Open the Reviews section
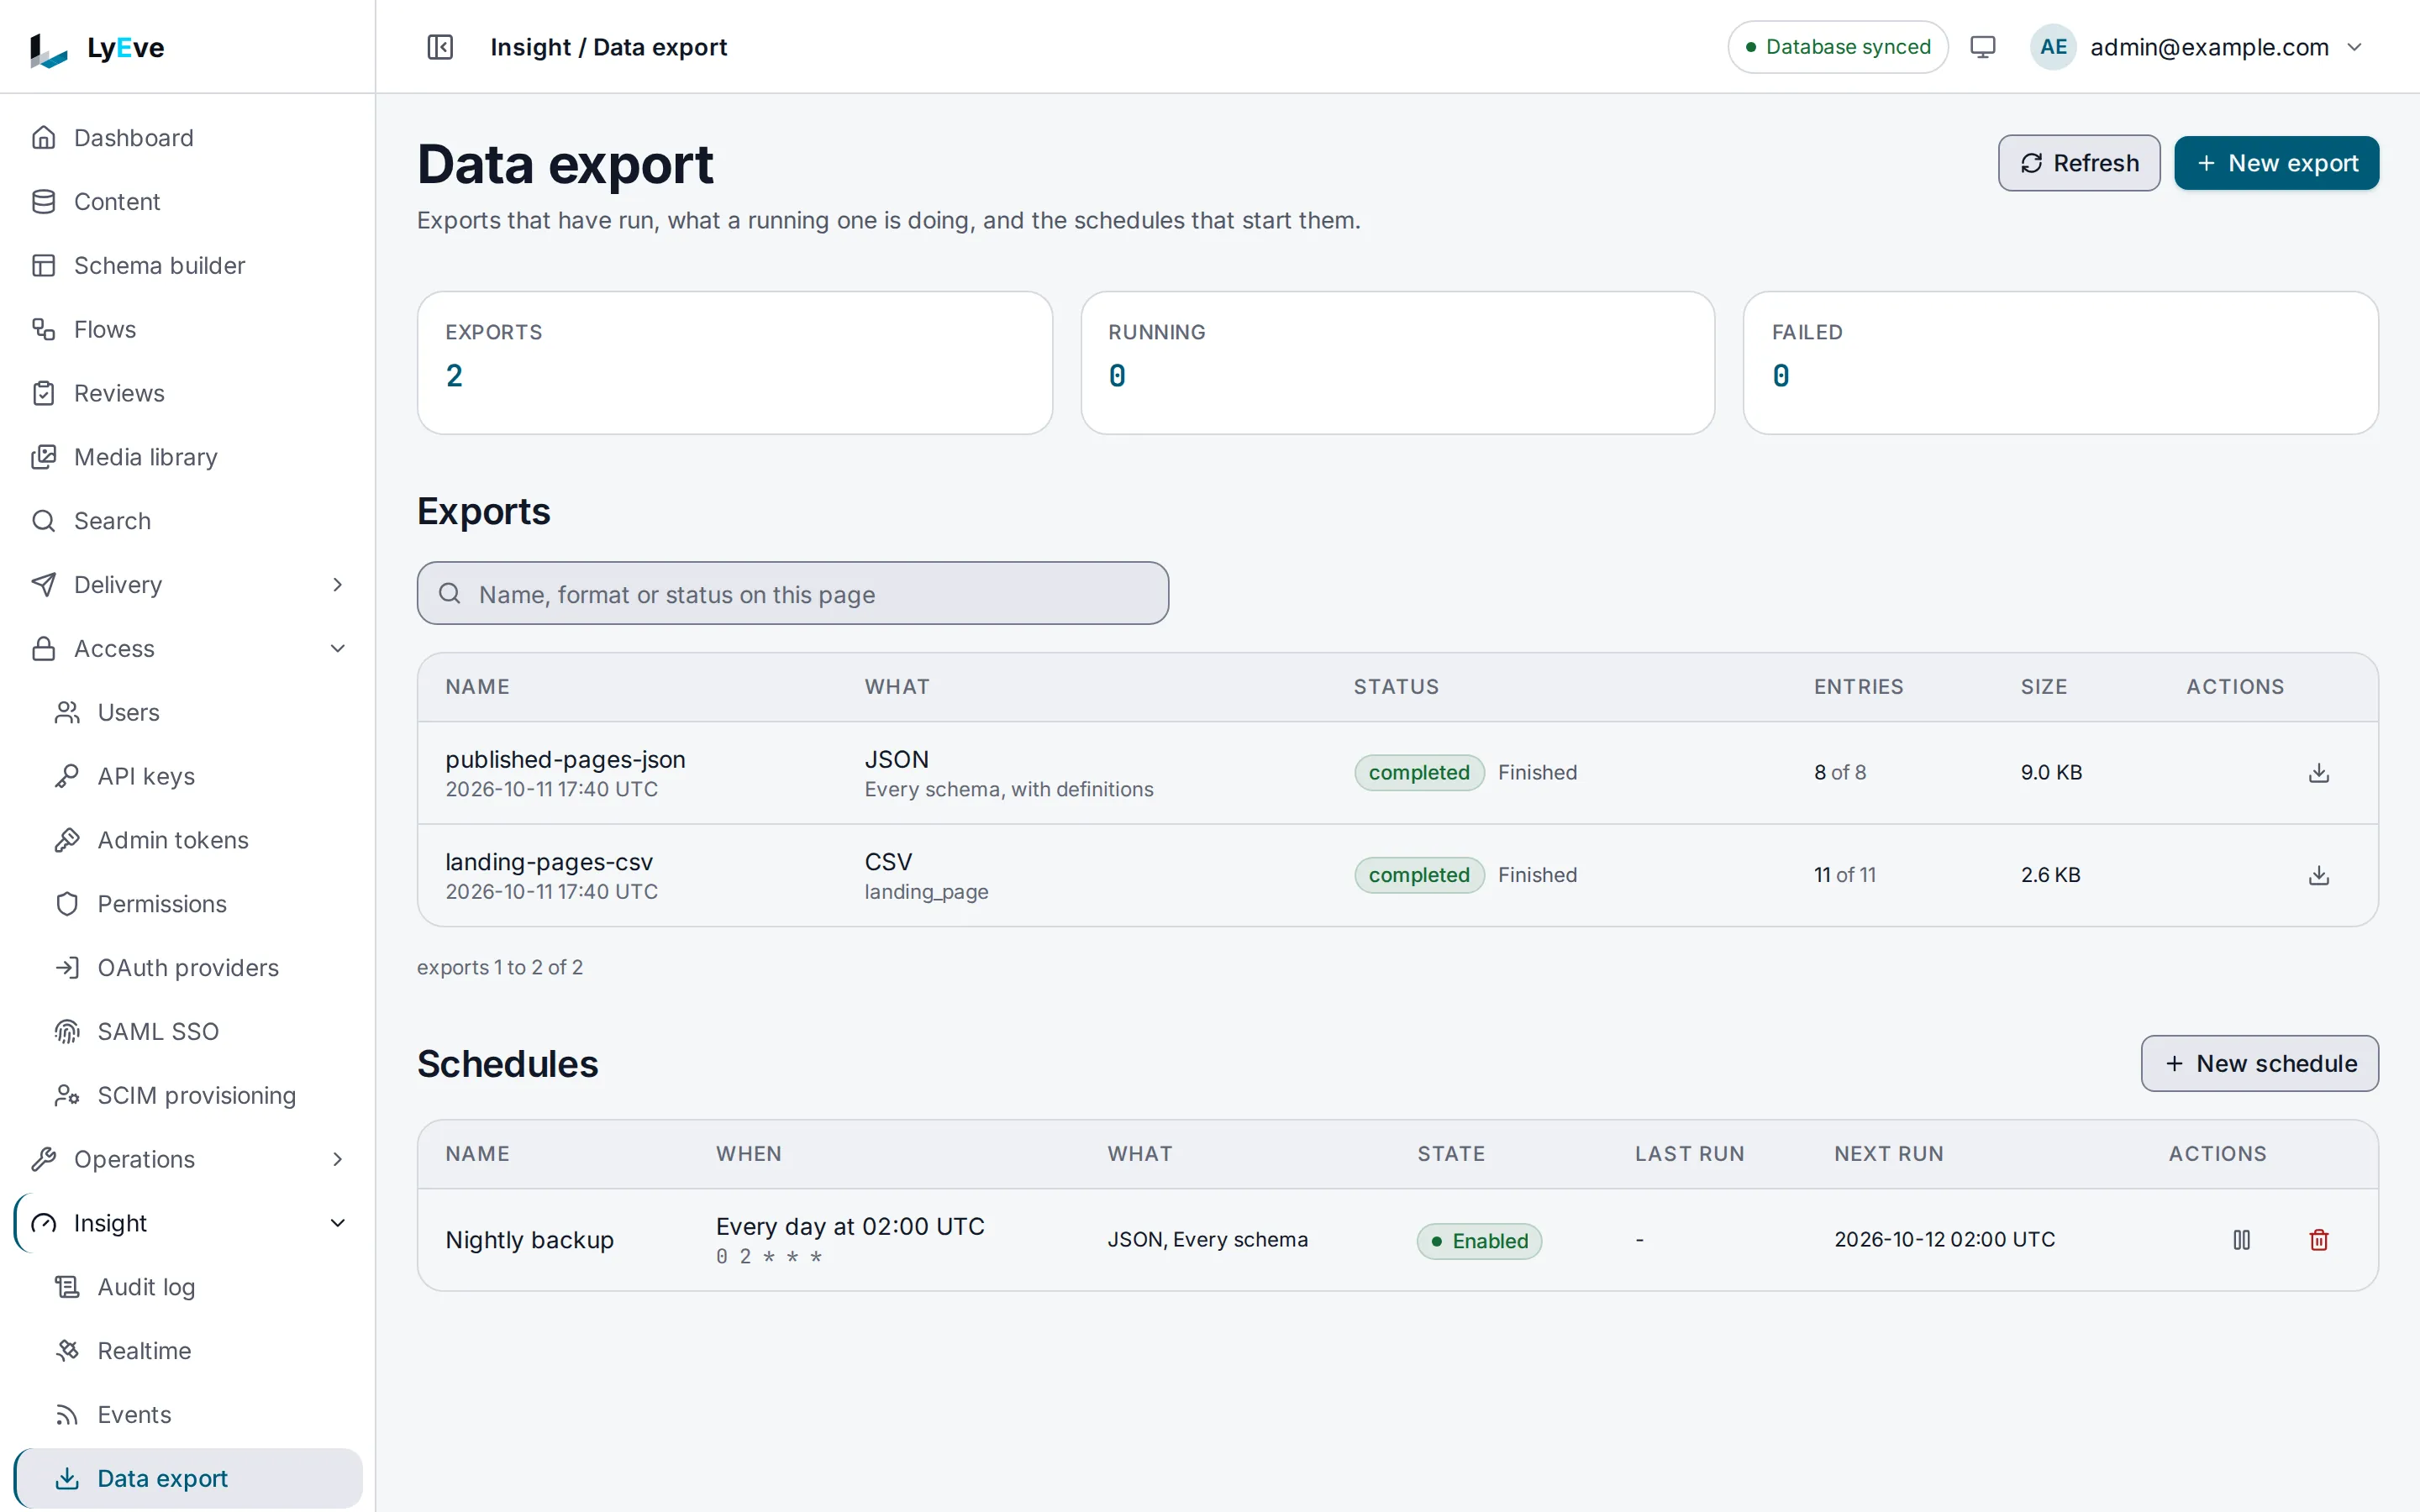This screenshot has height=1512, width=2420. 188,393
